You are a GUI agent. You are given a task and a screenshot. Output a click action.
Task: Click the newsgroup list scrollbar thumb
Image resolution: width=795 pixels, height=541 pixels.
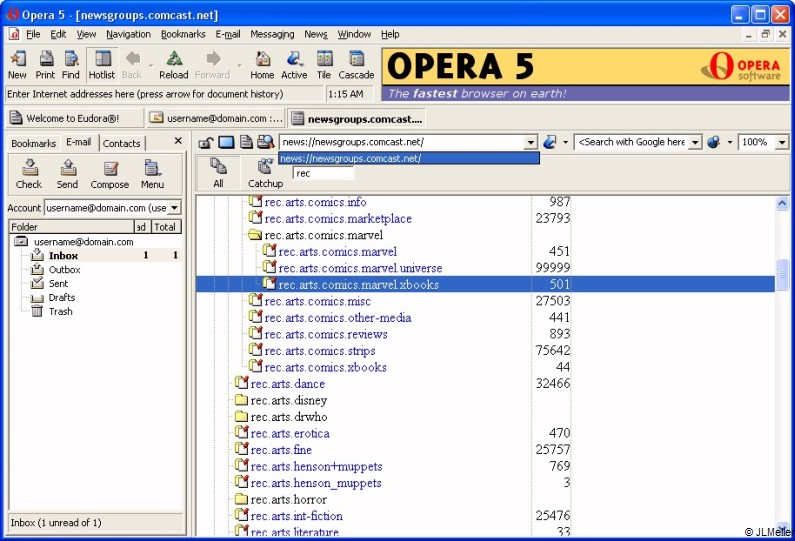click(783, 274)
